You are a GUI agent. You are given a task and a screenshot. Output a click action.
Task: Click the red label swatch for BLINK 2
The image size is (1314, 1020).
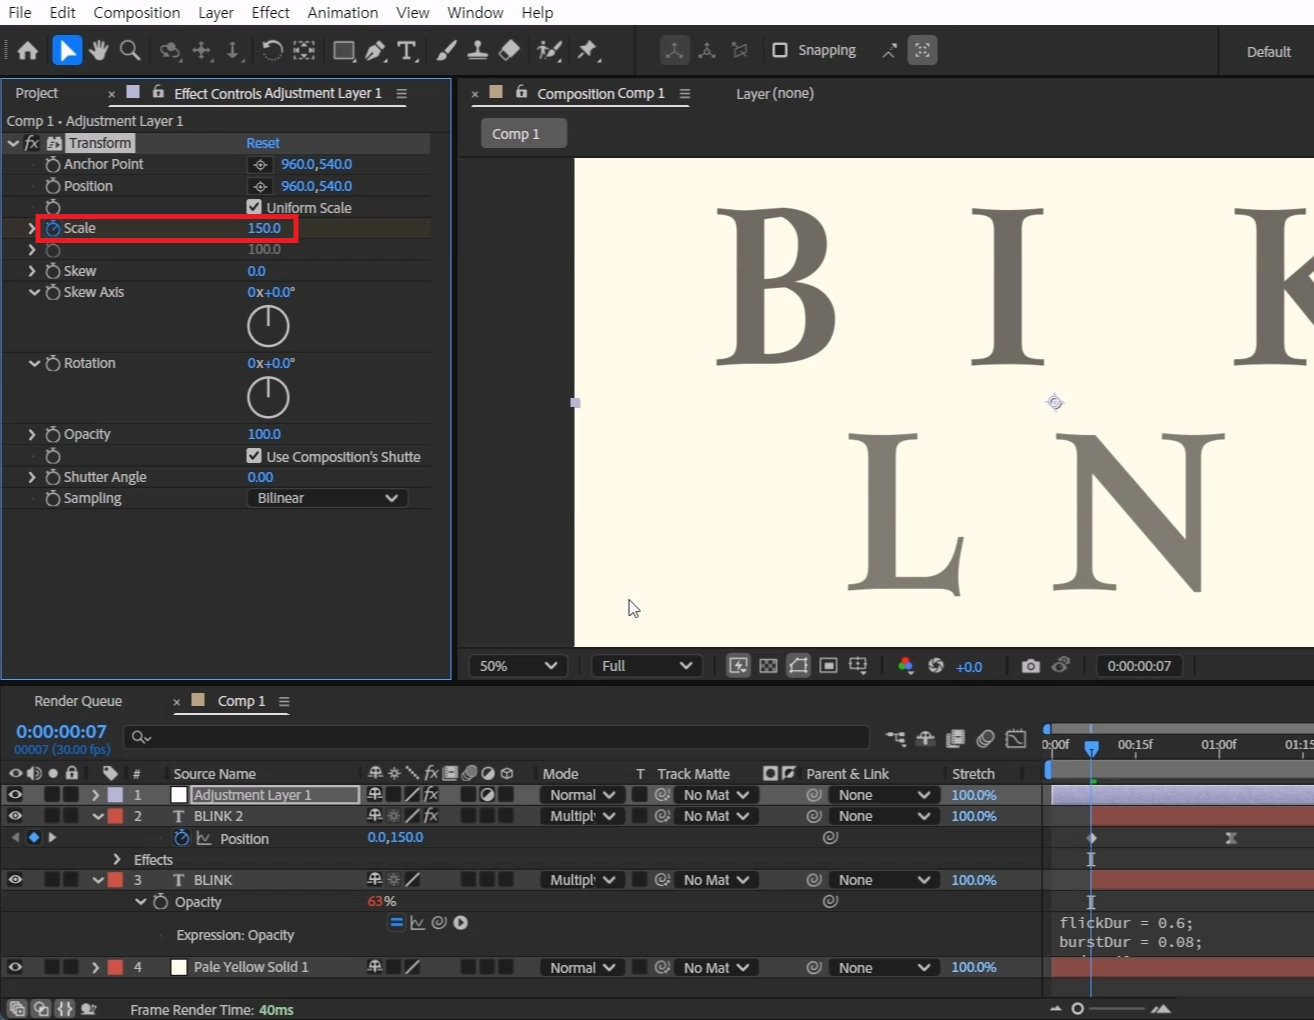115,816
